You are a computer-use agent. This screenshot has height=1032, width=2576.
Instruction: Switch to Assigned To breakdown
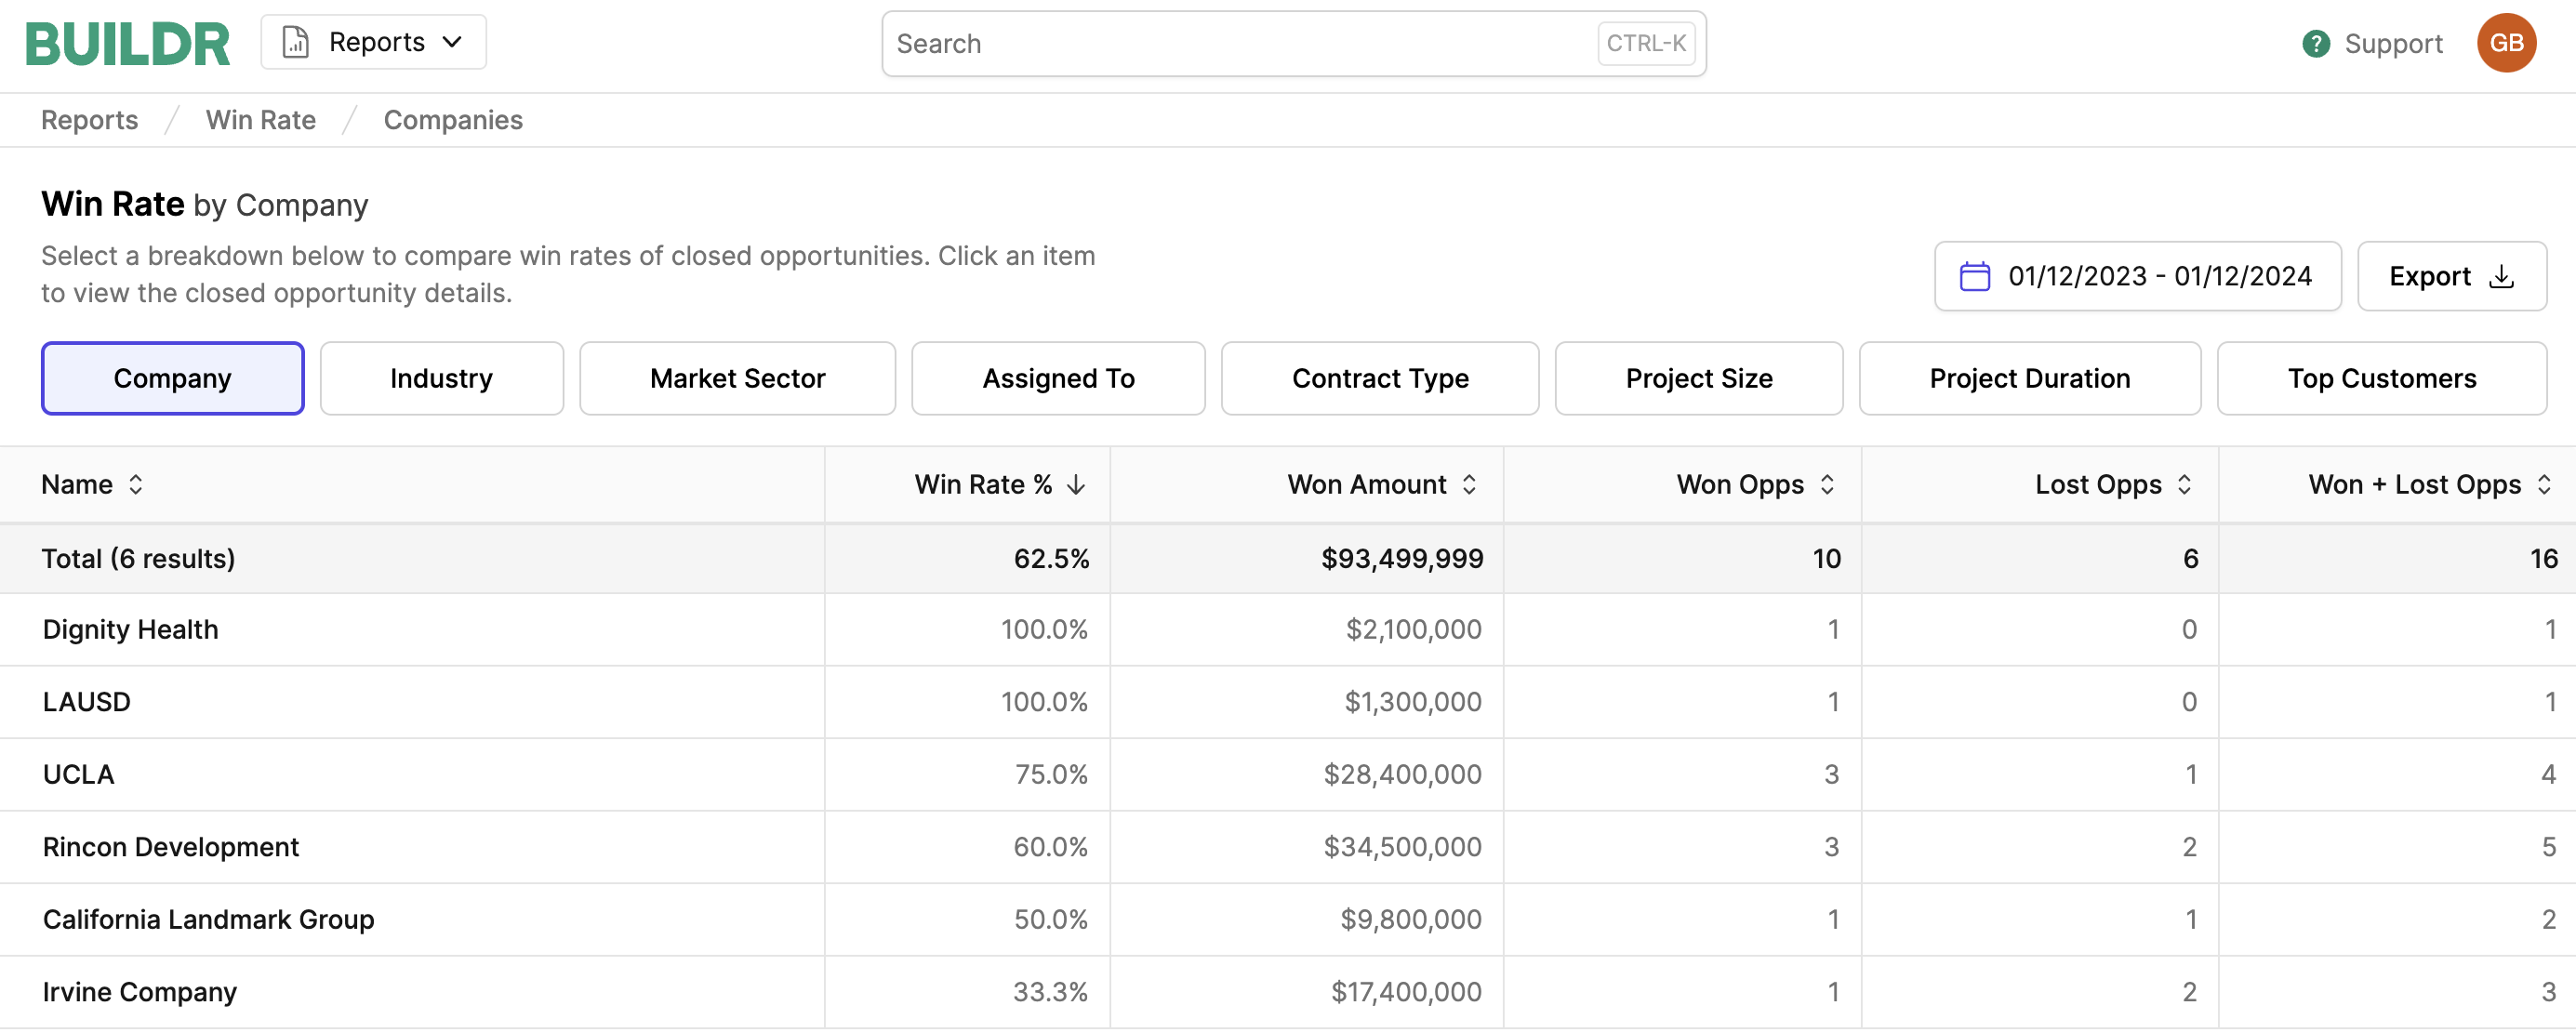(x=1058, y=378)
